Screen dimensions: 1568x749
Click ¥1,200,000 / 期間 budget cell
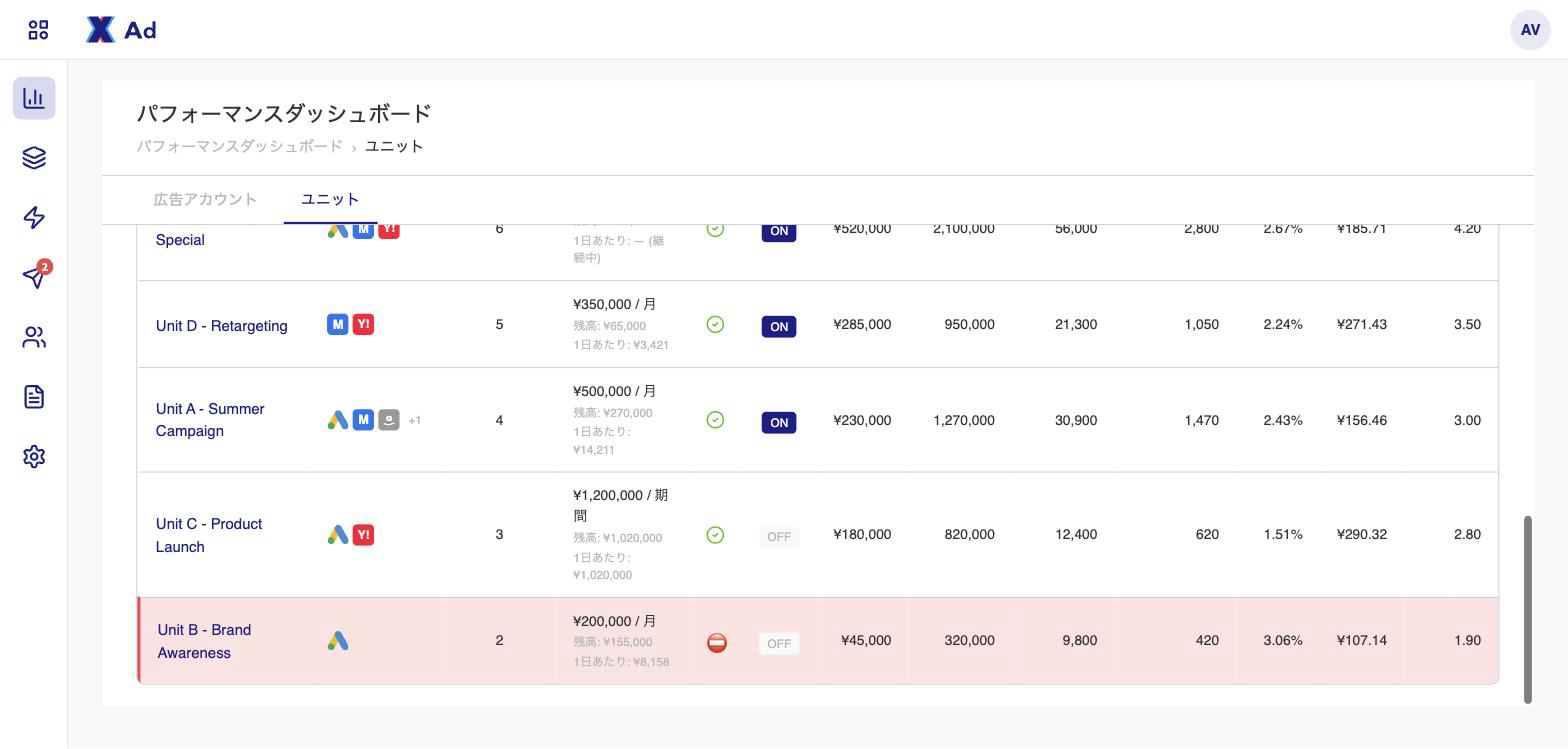click(620, 505)
